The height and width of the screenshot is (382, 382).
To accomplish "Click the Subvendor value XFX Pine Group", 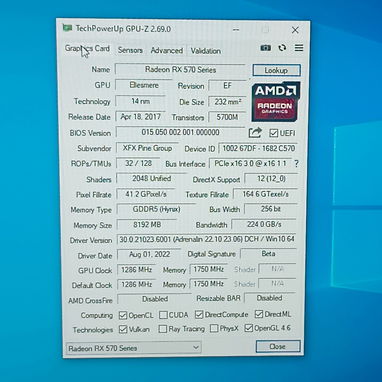I will point(147,148).
